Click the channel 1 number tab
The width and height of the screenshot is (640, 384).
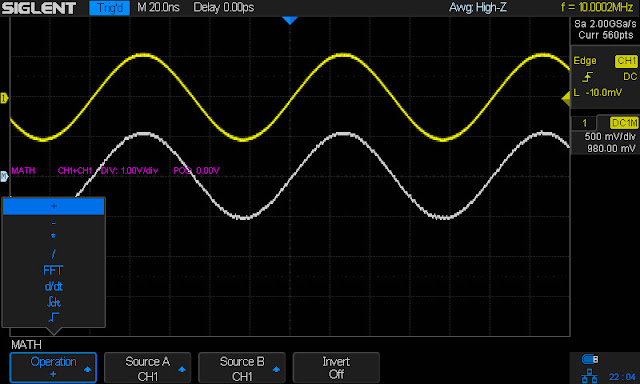pos(584,123)
